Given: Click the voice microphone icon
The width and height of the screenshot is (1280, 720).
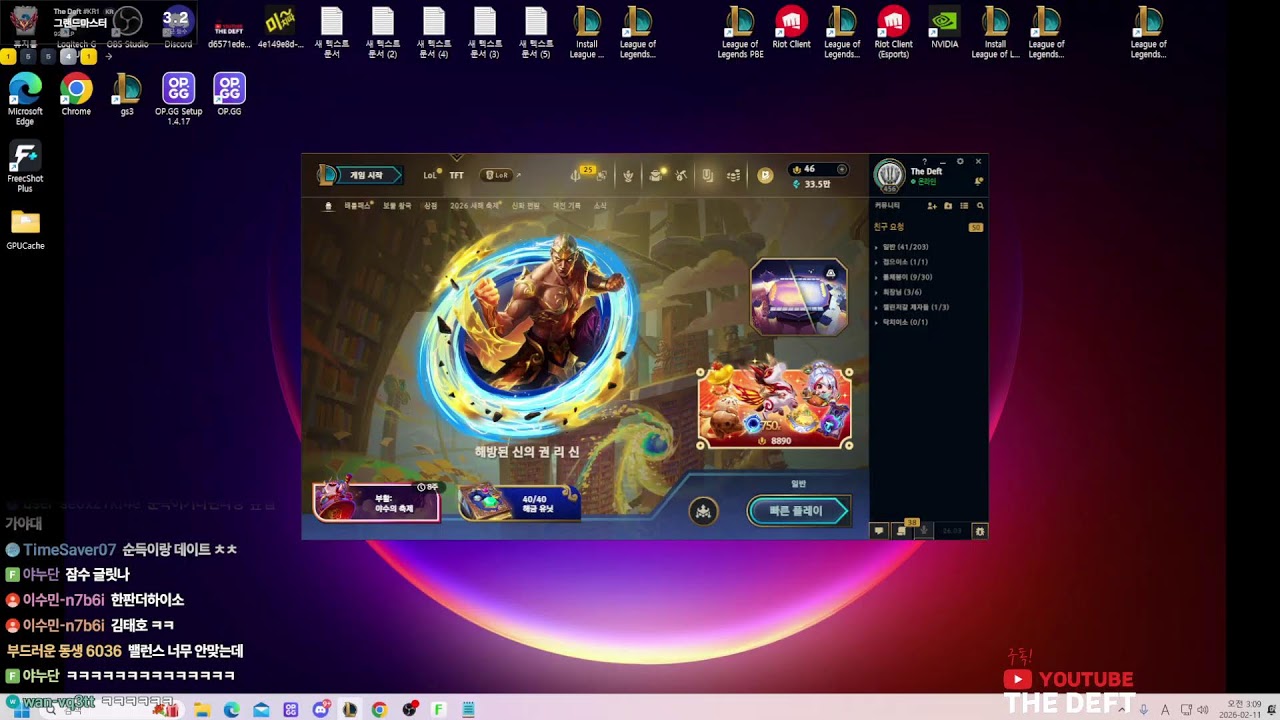Looking at the screenshot, I should coord(925,530).
